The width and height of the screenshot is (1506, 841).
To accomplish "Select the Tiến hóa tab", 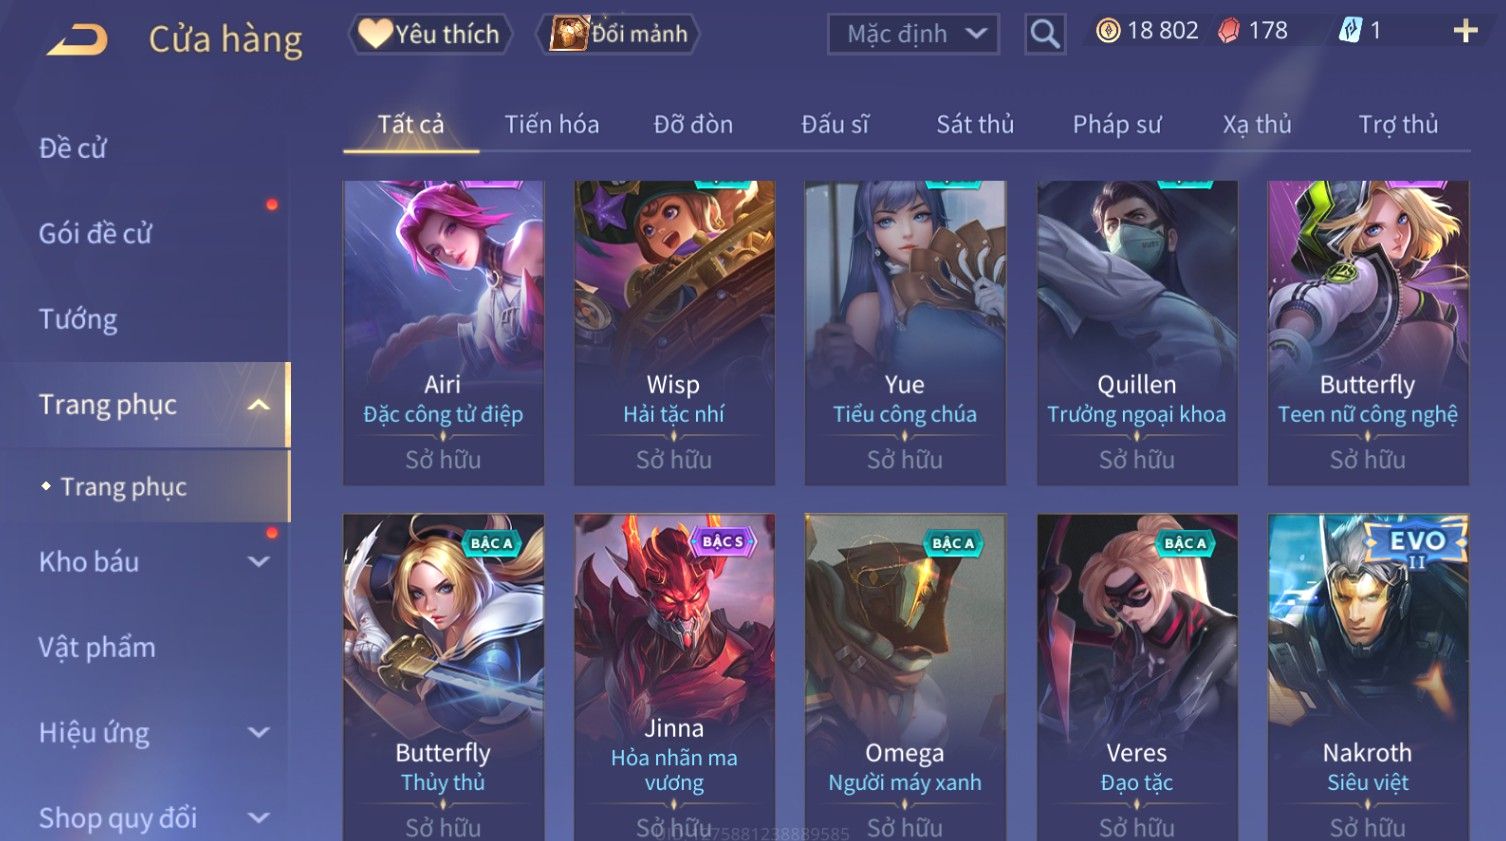I will [x=552, y=124].
